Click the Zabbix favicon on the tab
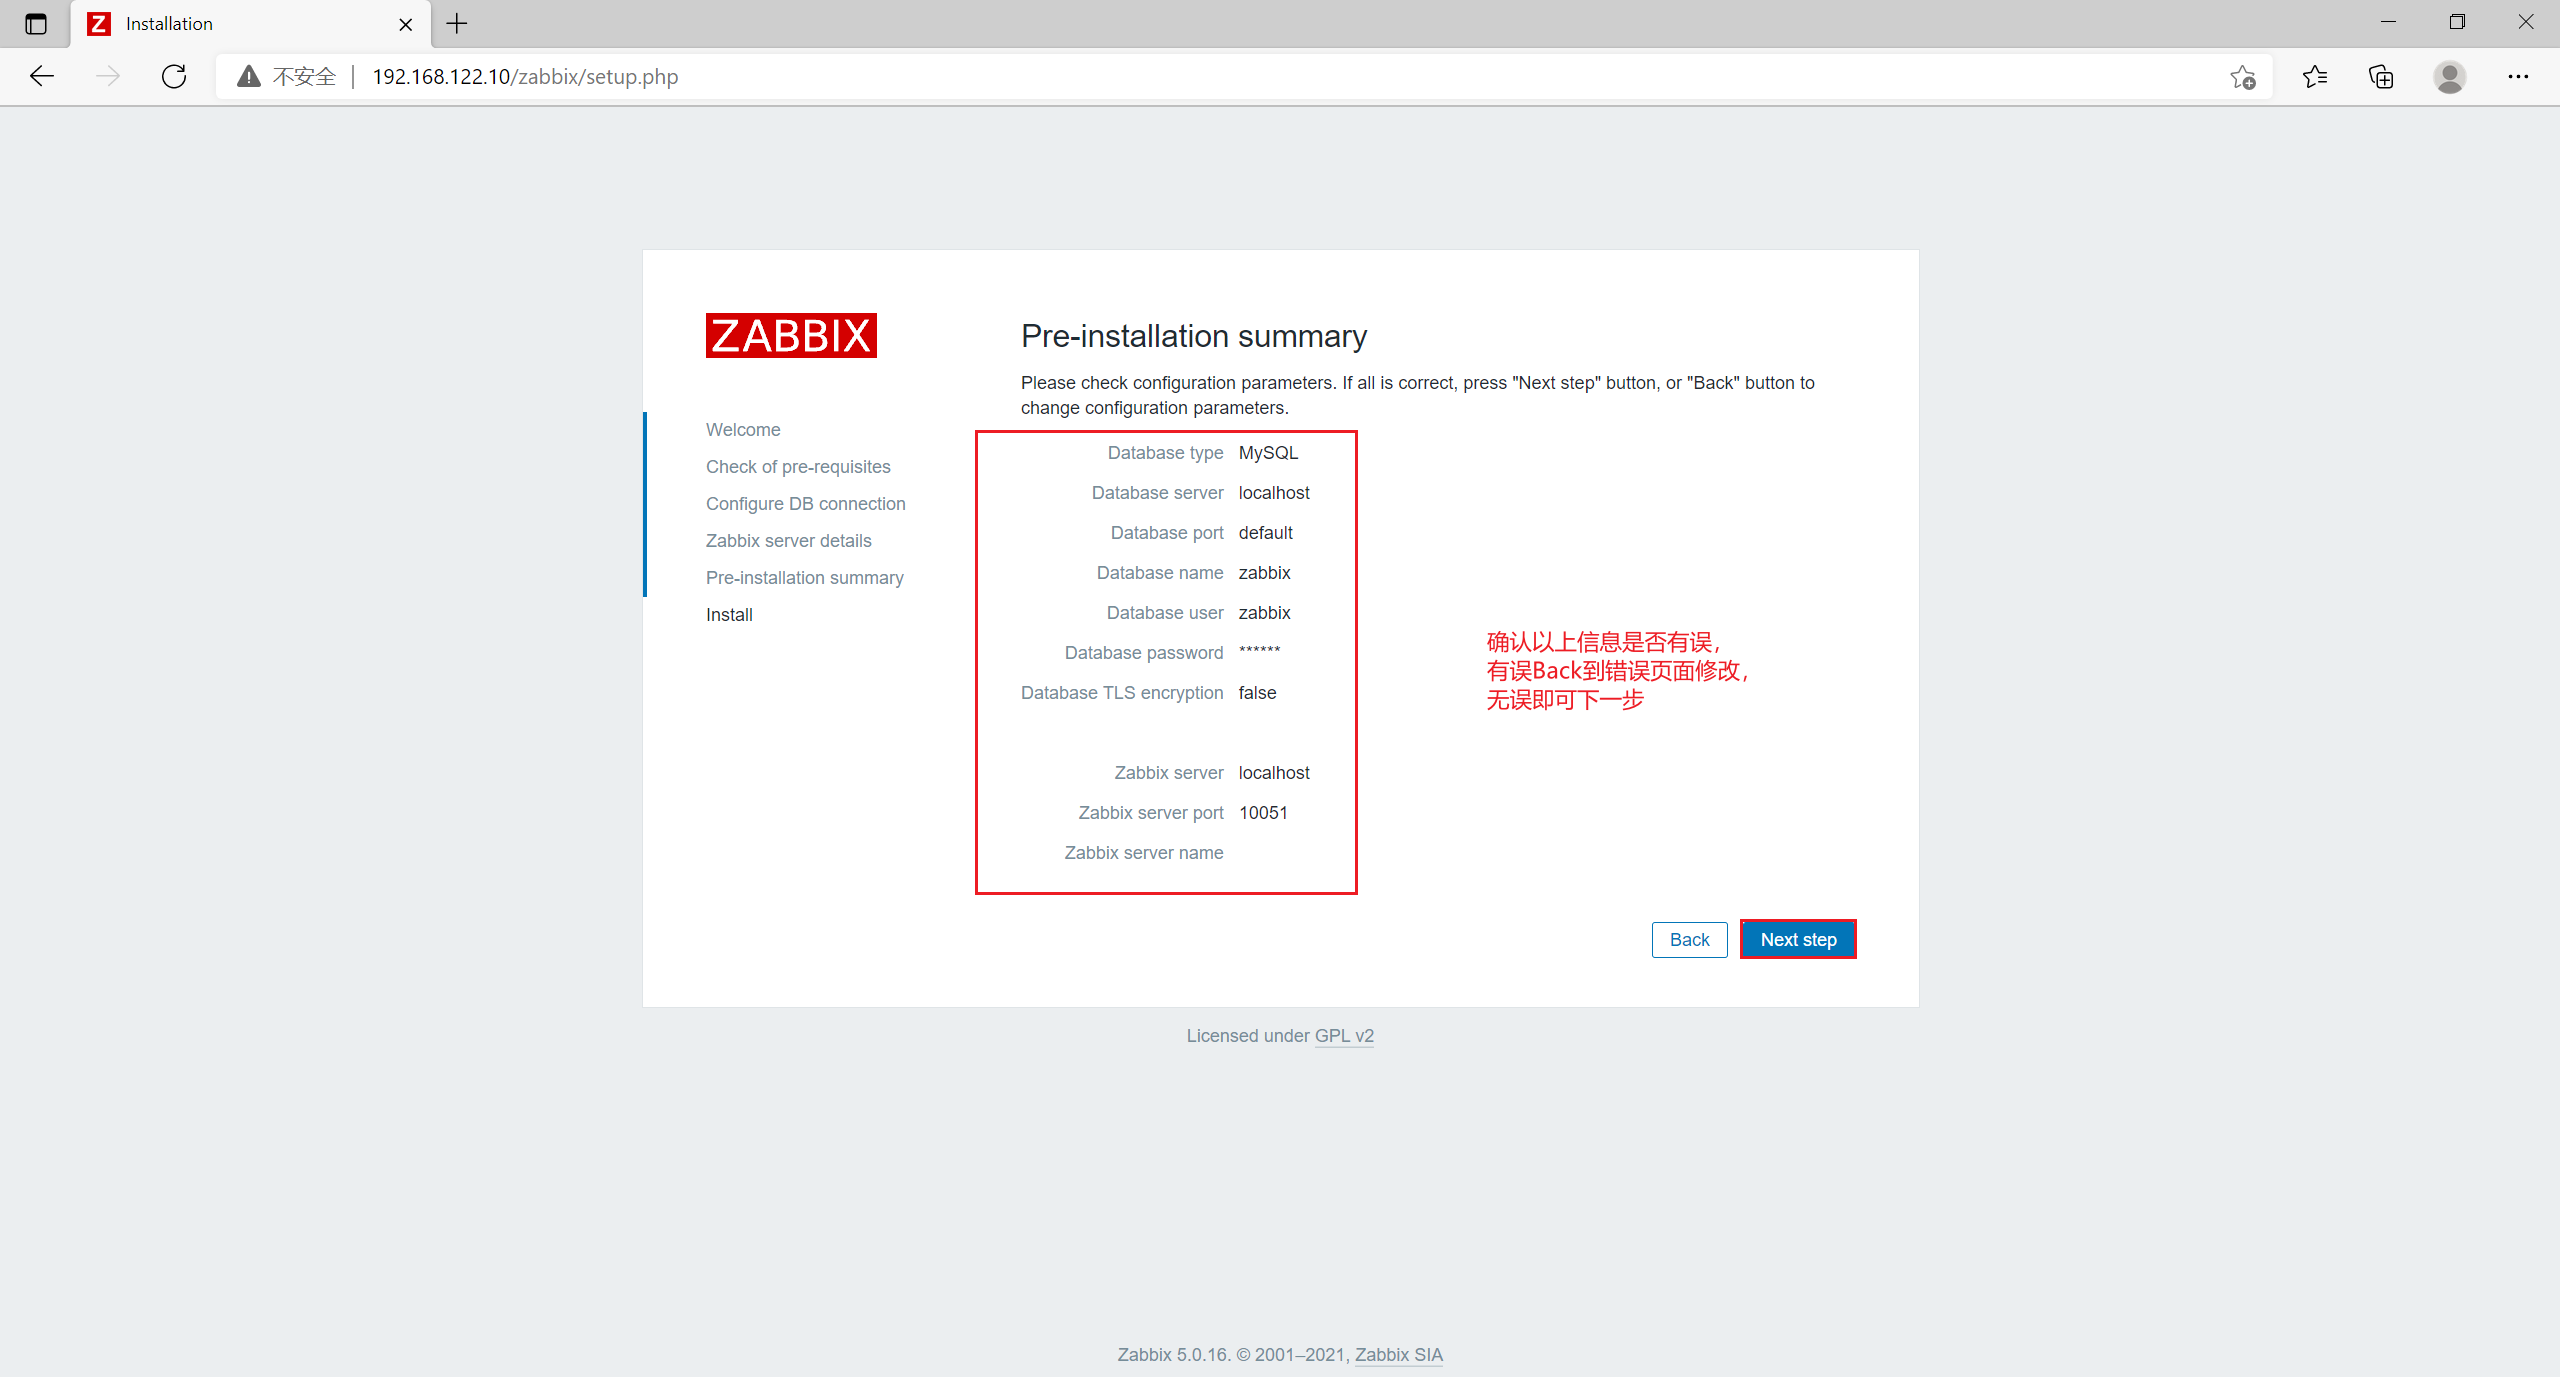Viewport: 2560px width, 1377px height. 99,23
